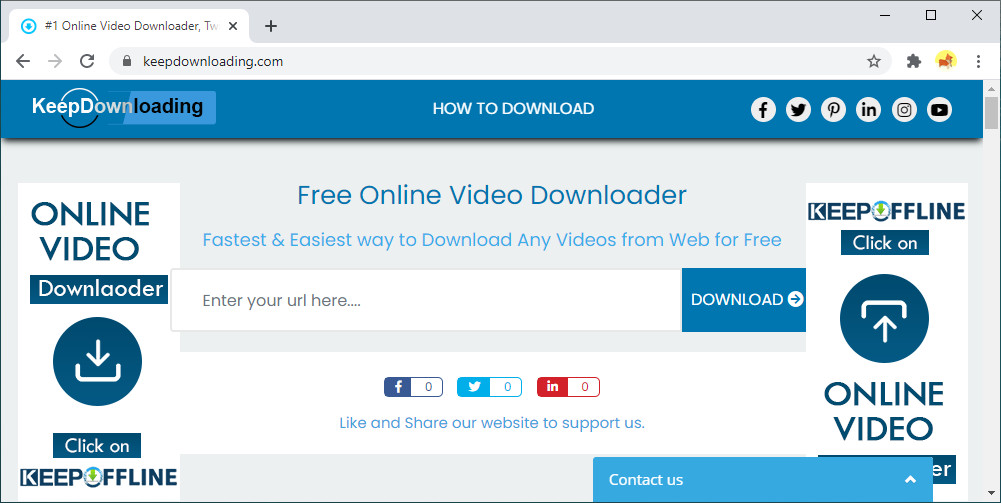Click the KEEPOFFLINE logo in left banner
Image resolution: width=1001 pixels, height=503 pixels.
(x=98, y=477)
